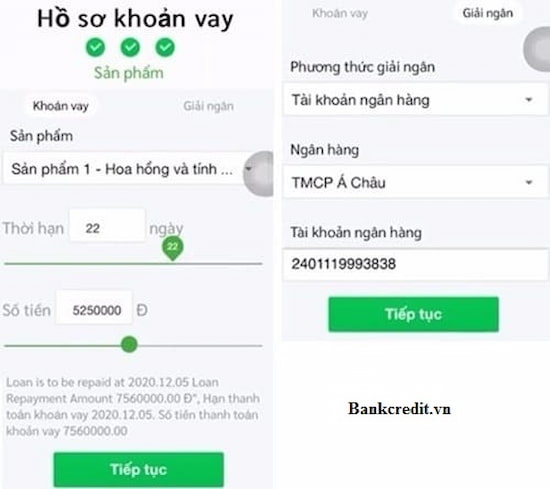Open the TMCP Á Châu bank dropdown
The height and width of the screenshot is (489, 550).
tap(415, 182)
